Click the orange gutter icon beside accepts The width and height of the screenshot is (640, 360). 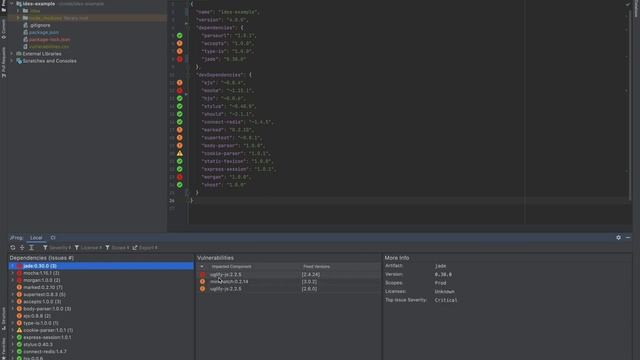(180, 43)
